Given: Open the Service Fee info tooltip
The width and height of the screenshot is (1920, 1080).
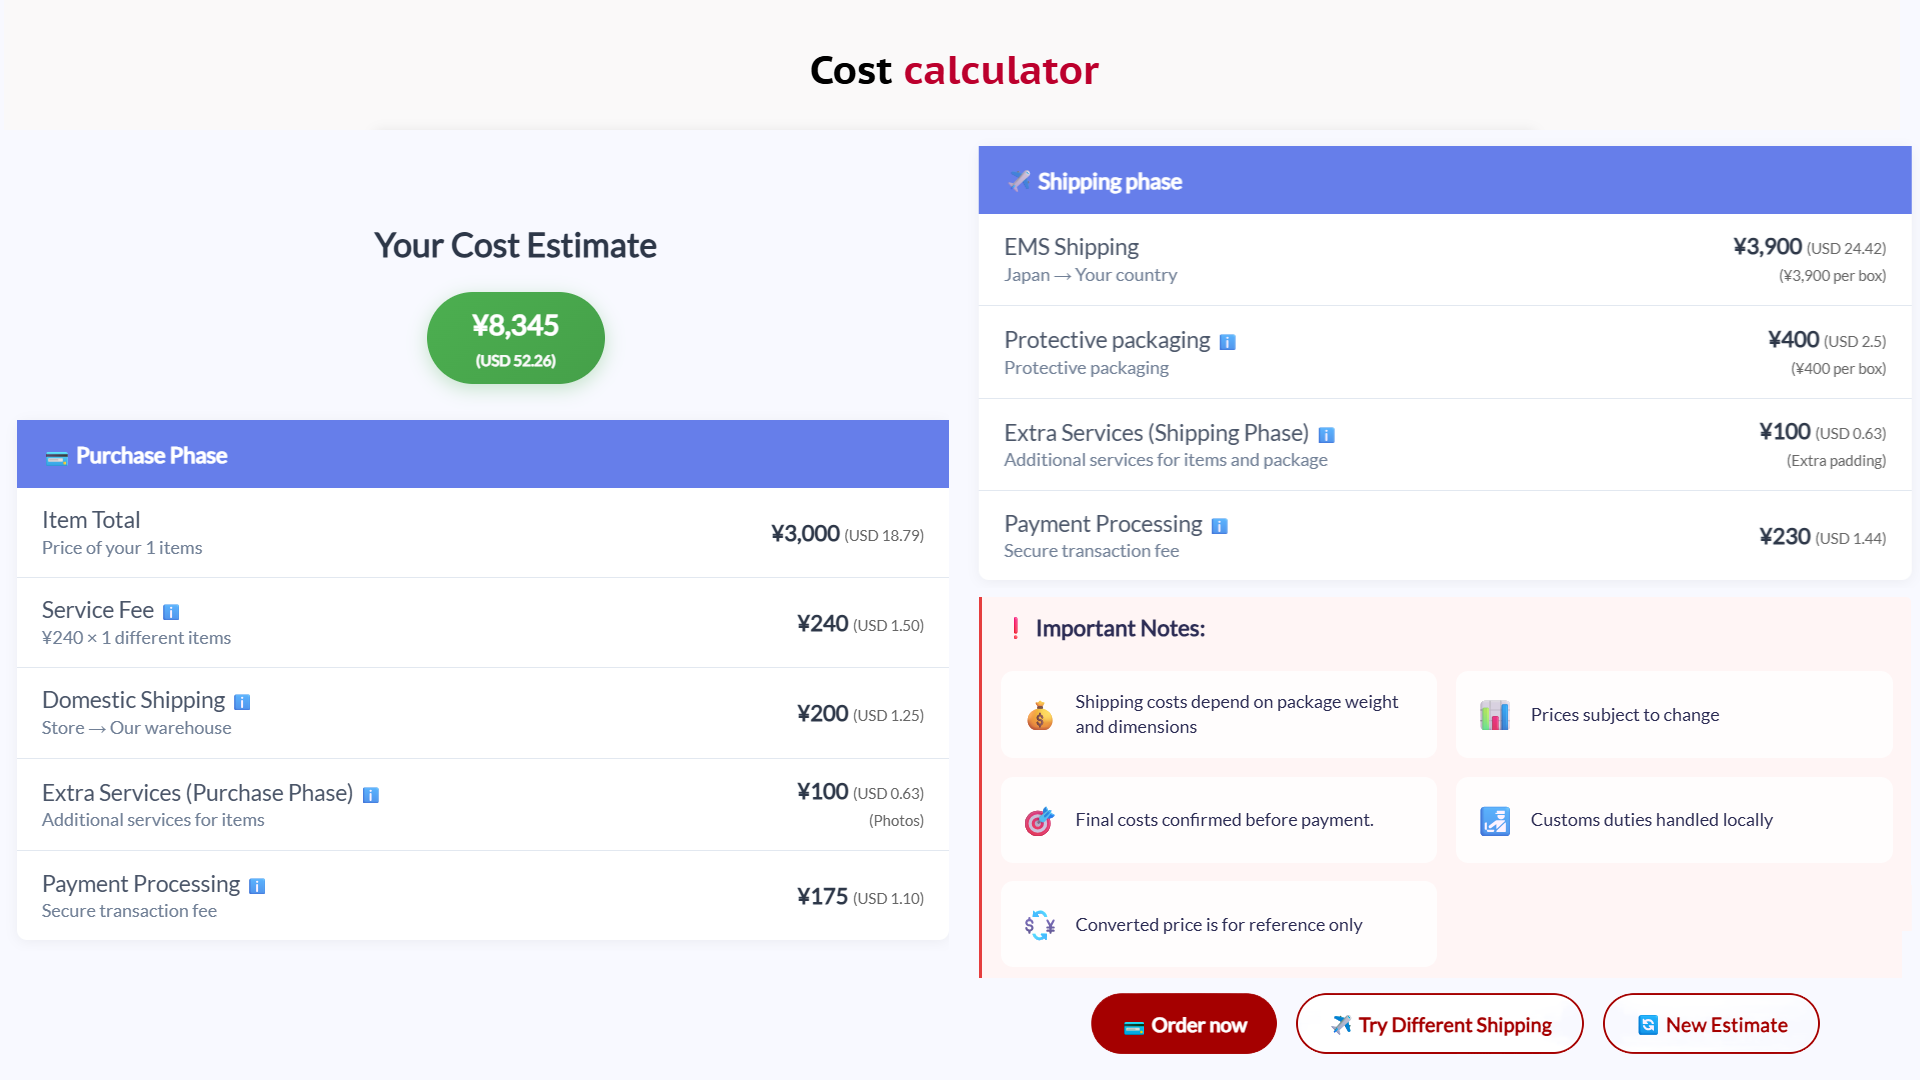Looking at the screenshot, I should pyautogui.click(x=172, y=611).
